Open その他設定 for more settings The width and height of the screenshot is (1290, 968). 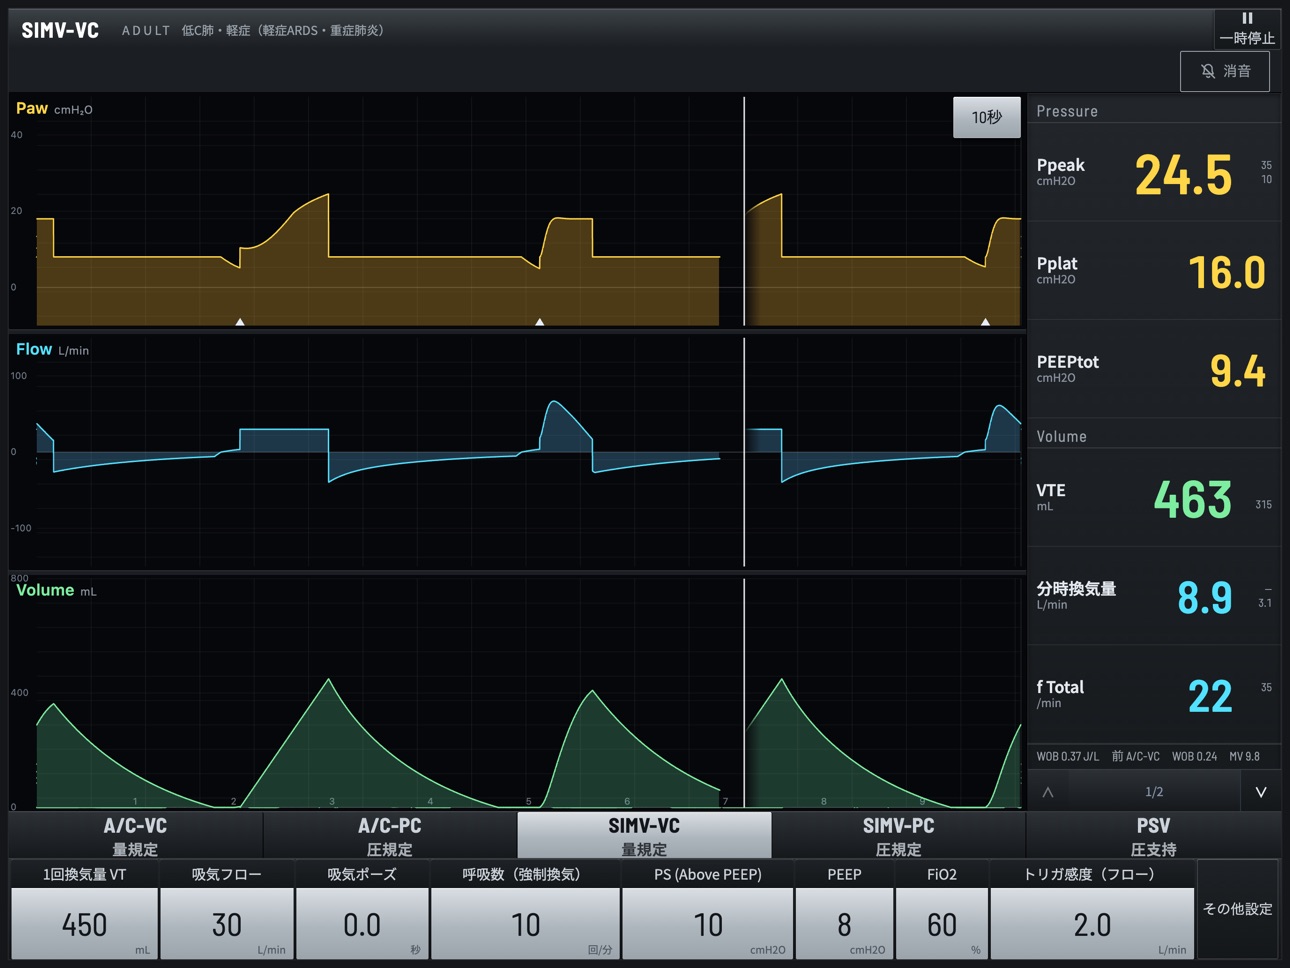tap(1238, 909)
